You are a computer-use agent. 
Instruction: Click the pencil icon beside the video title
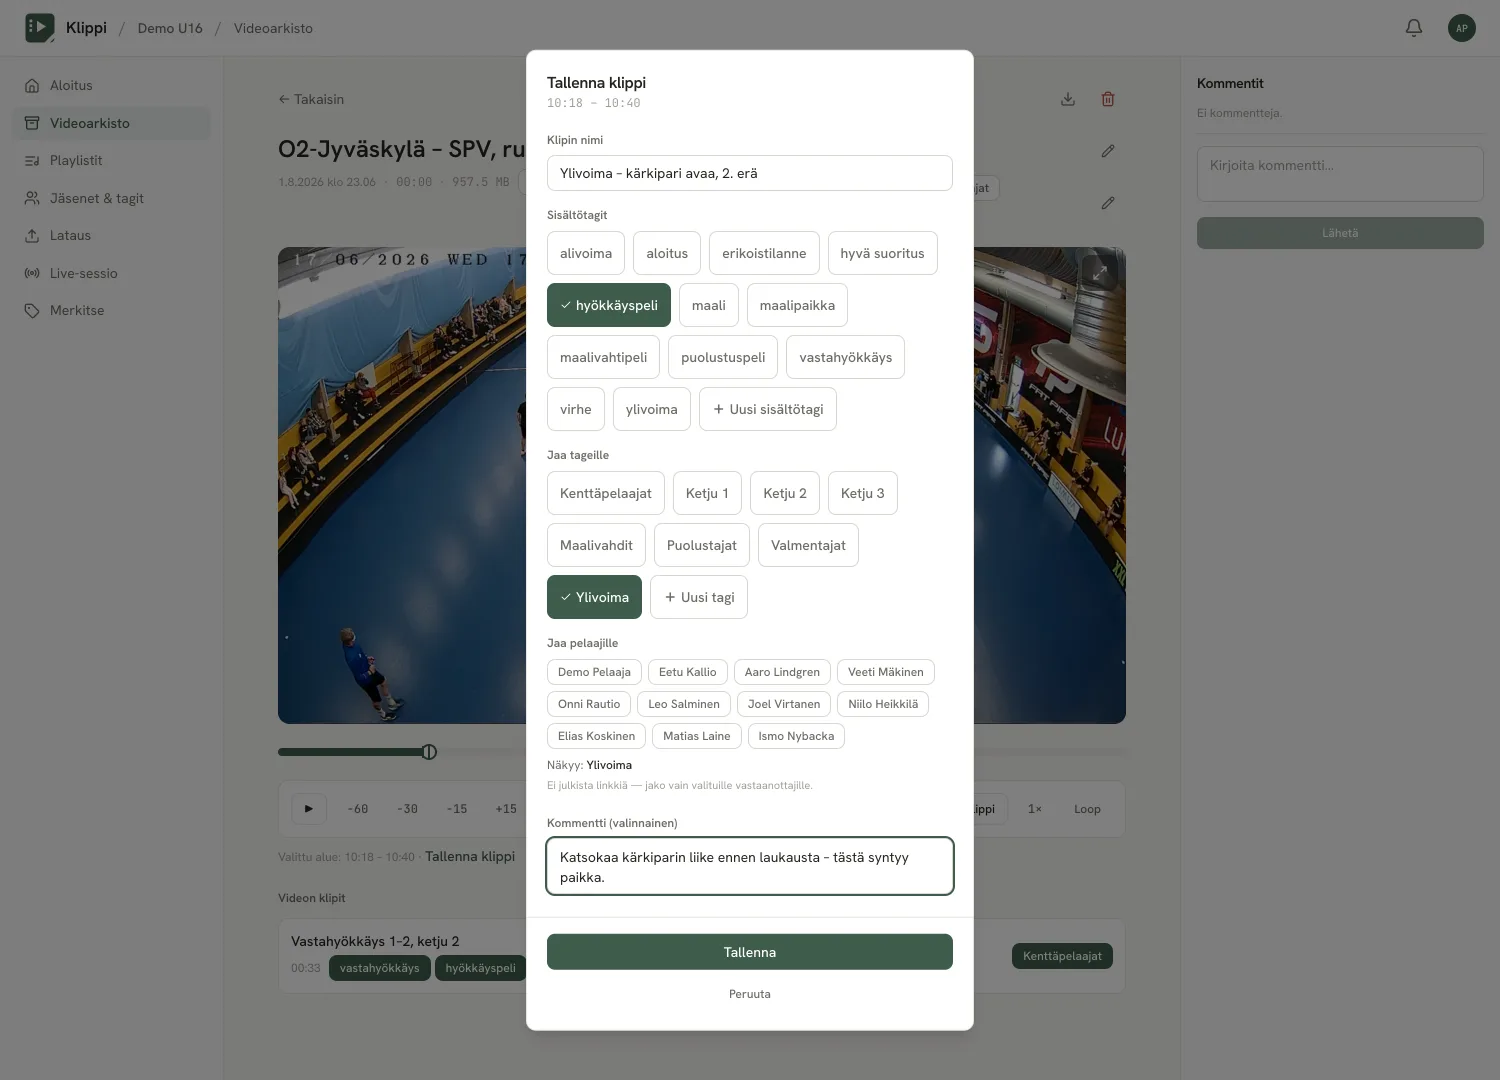click(1108, 151)
